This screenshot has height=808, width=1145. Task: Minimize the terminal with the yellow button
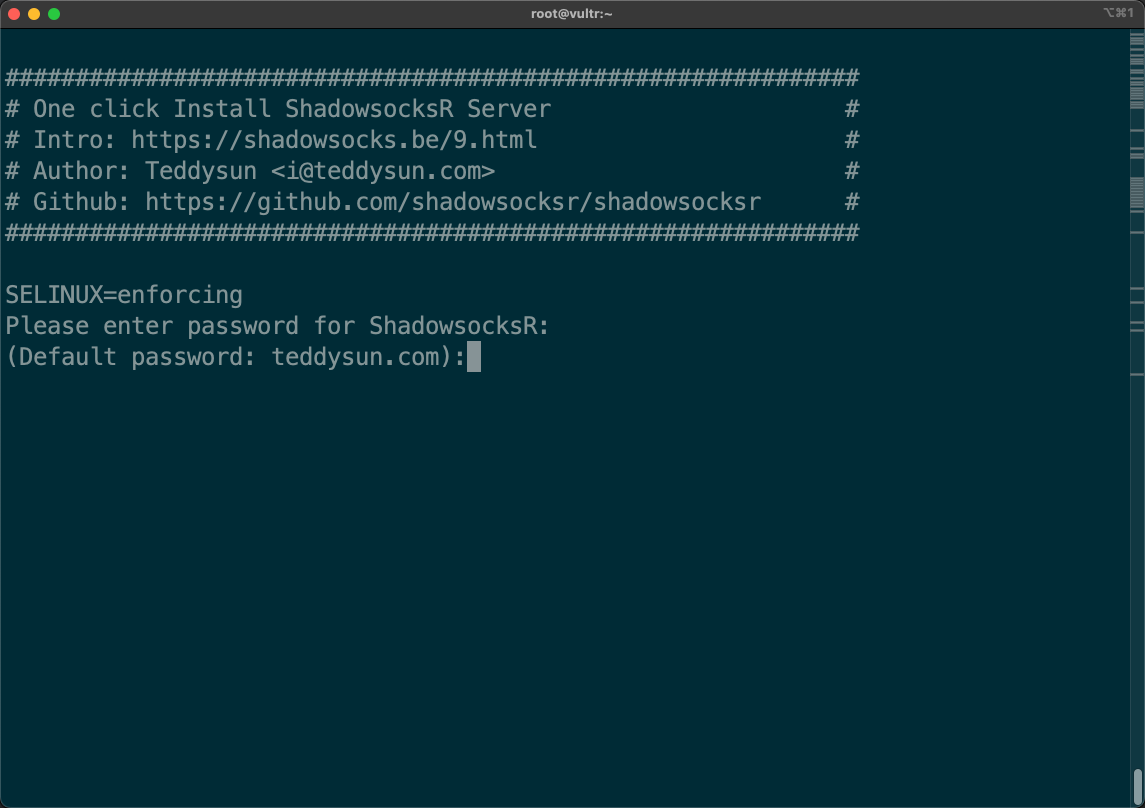click(34, 14)
